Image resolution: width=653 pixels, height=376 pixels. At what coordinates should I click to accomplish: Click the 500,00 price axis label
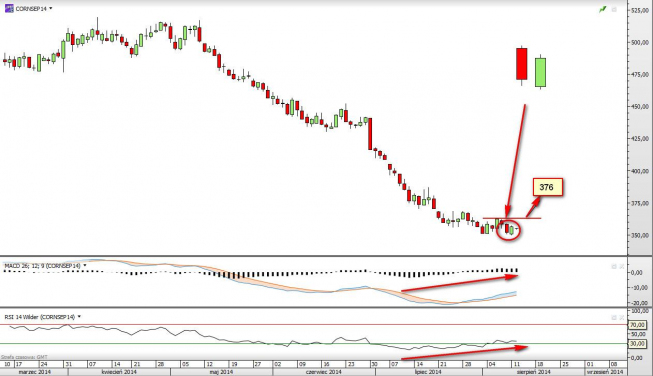coord(640,42)
